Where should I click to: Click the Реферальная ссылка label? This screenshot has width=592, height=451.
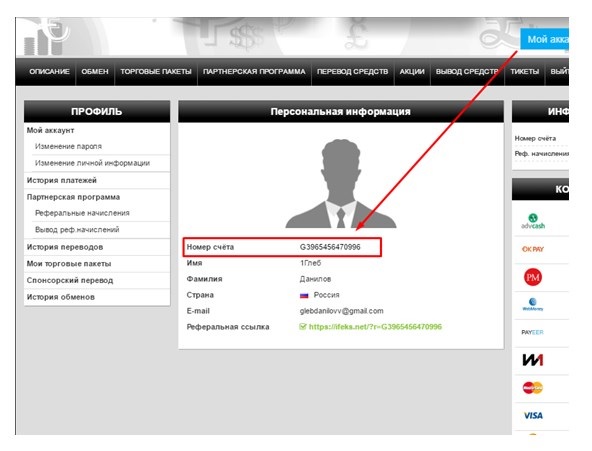tap(228, 327)
